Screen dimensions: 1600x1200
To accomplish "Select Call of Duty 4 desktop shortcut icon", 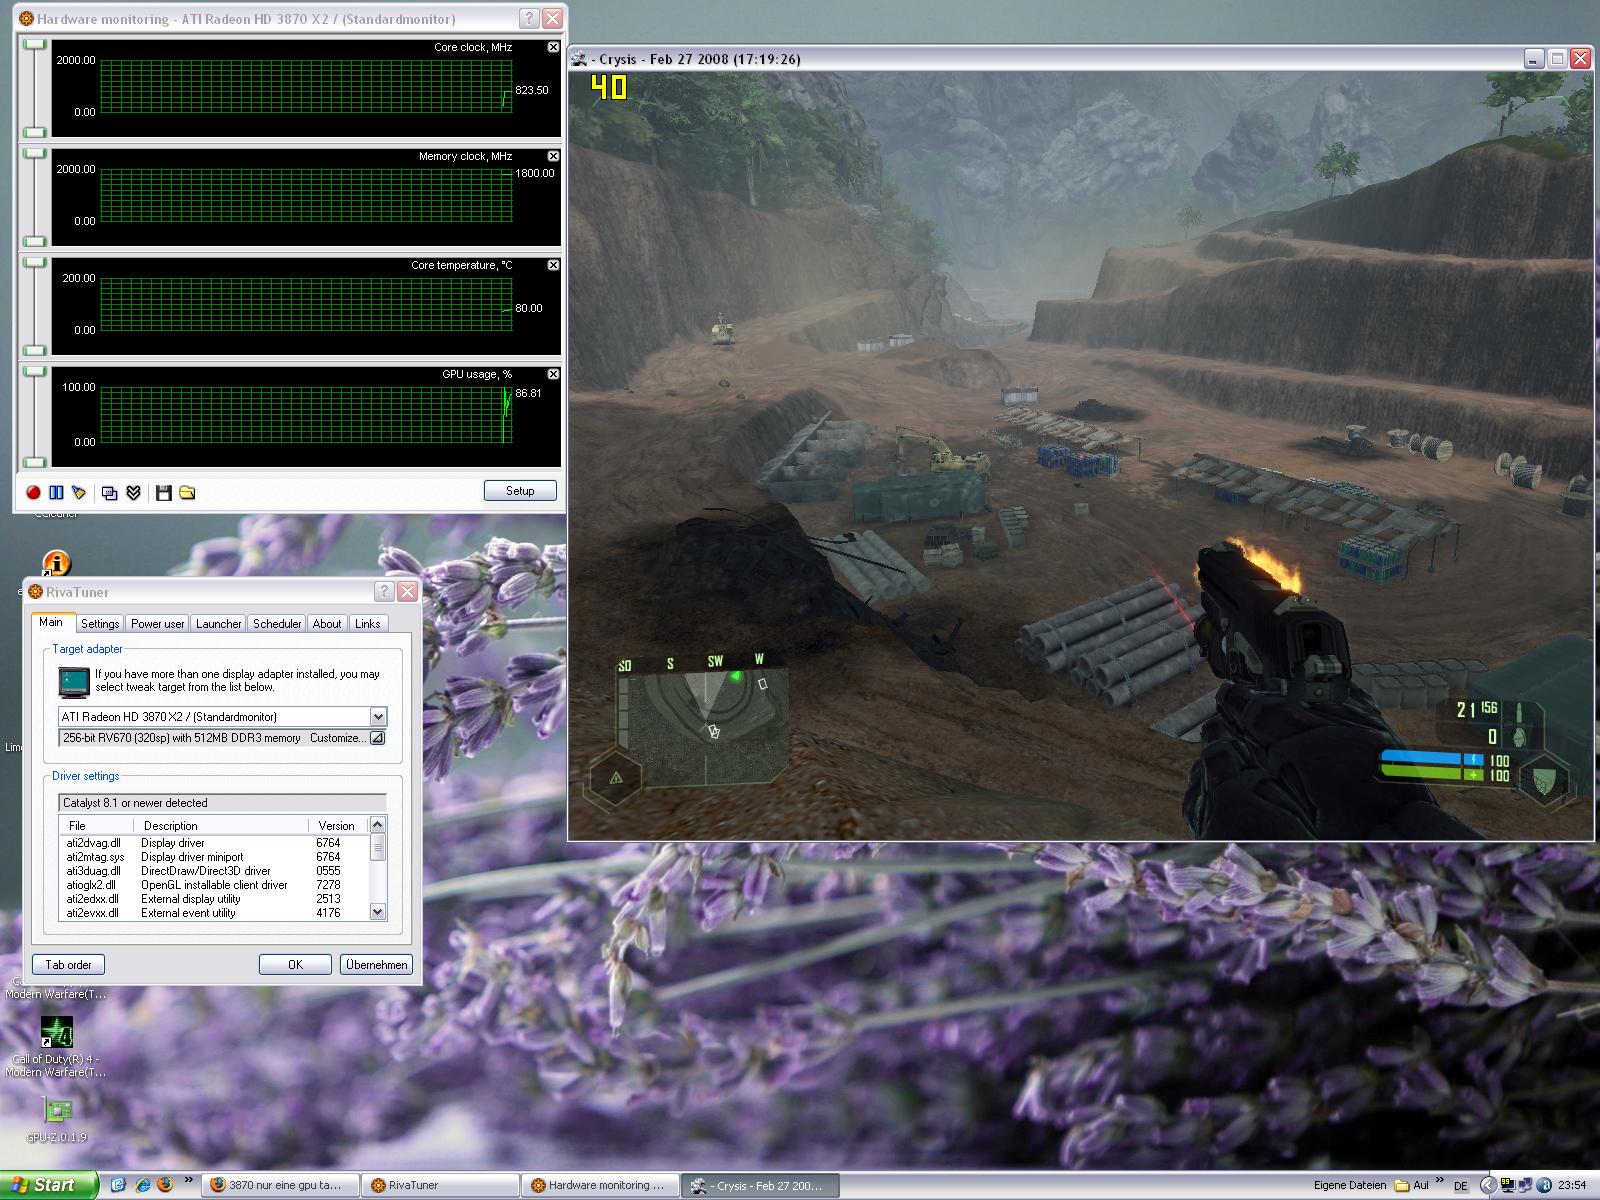I will click(x=56, y=1033).
